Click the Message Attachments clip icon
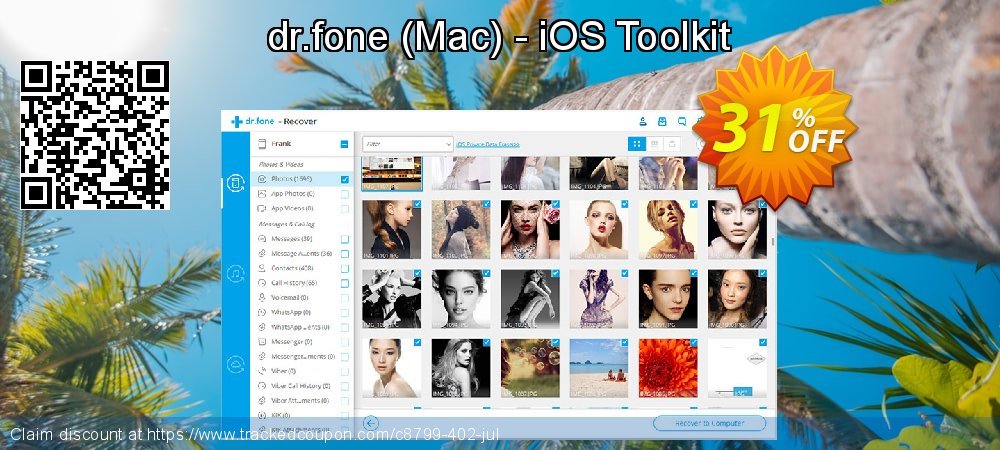Screen dimensions: 1000x450 [x=261, y=253]
